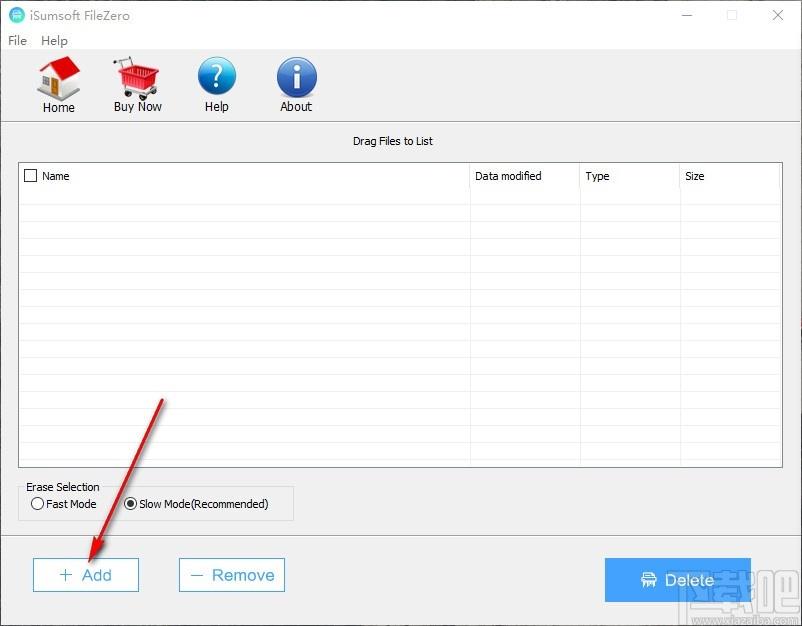Image resolution: width=802 pixels, height=626 pixels.
Task: Click the Drag Files to List label
Action: pyautogui.click(x=393, y=141)
